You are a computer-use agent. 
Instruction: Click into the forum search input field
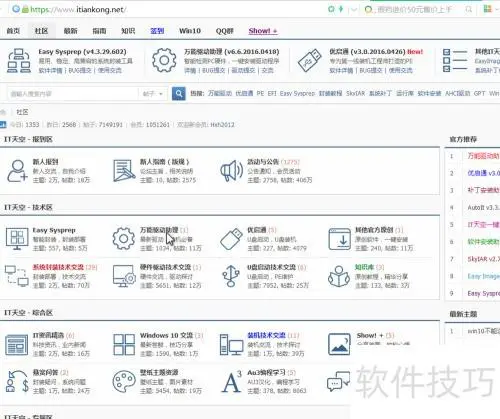(73, 94)
